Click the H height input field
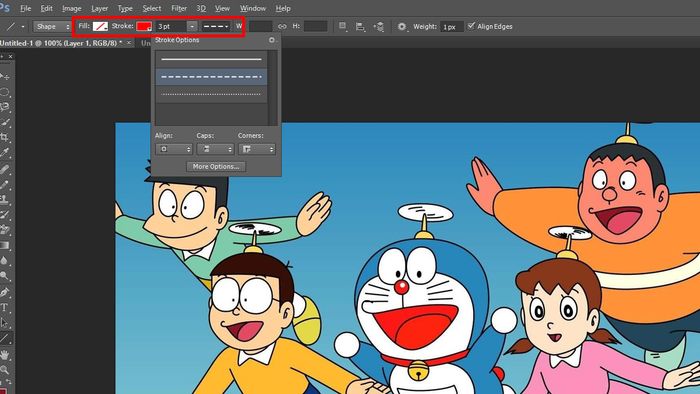This screenshot has width=700, height=394. 315,26
